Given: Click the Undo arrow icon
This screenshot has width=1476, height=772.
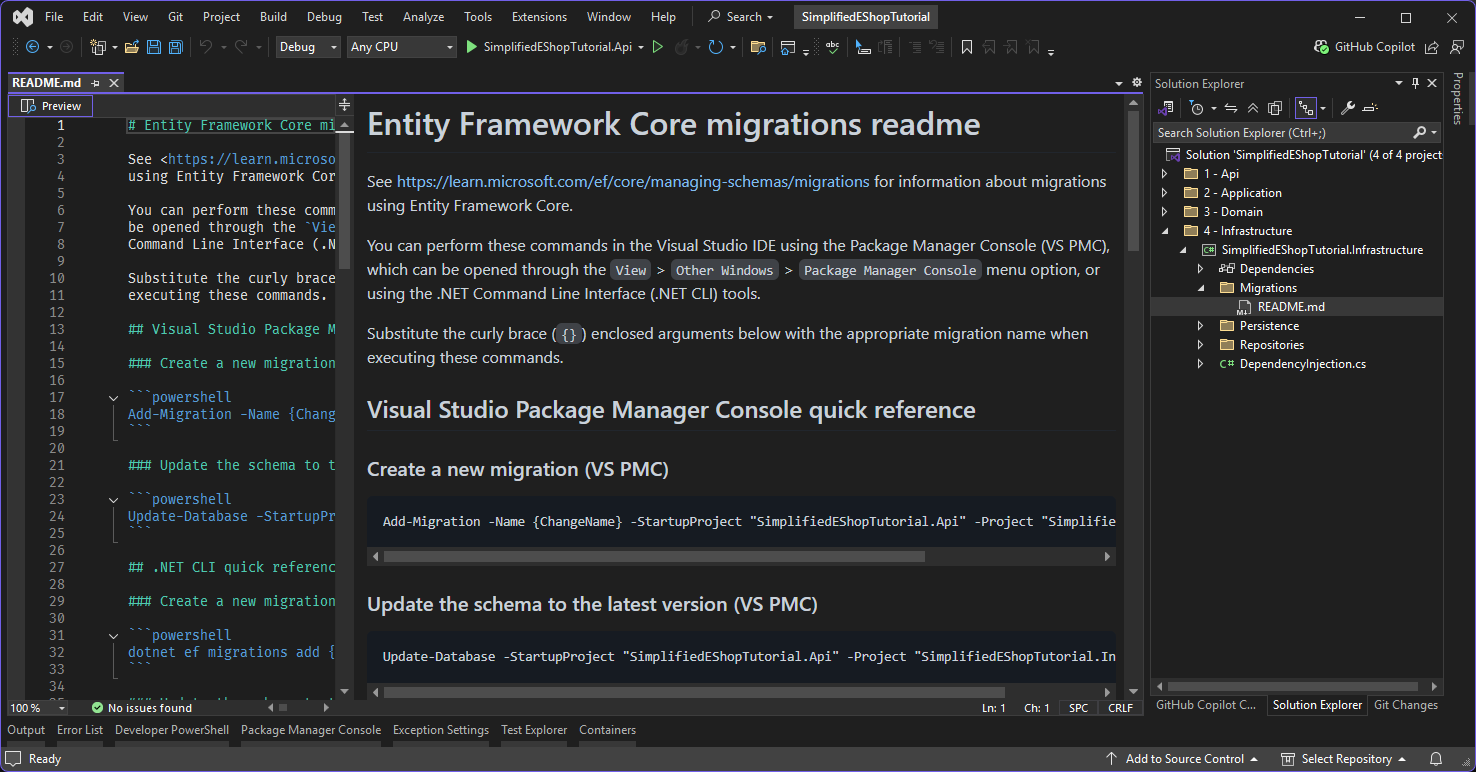Looking at the screenshot, I should tap(206, 47).
